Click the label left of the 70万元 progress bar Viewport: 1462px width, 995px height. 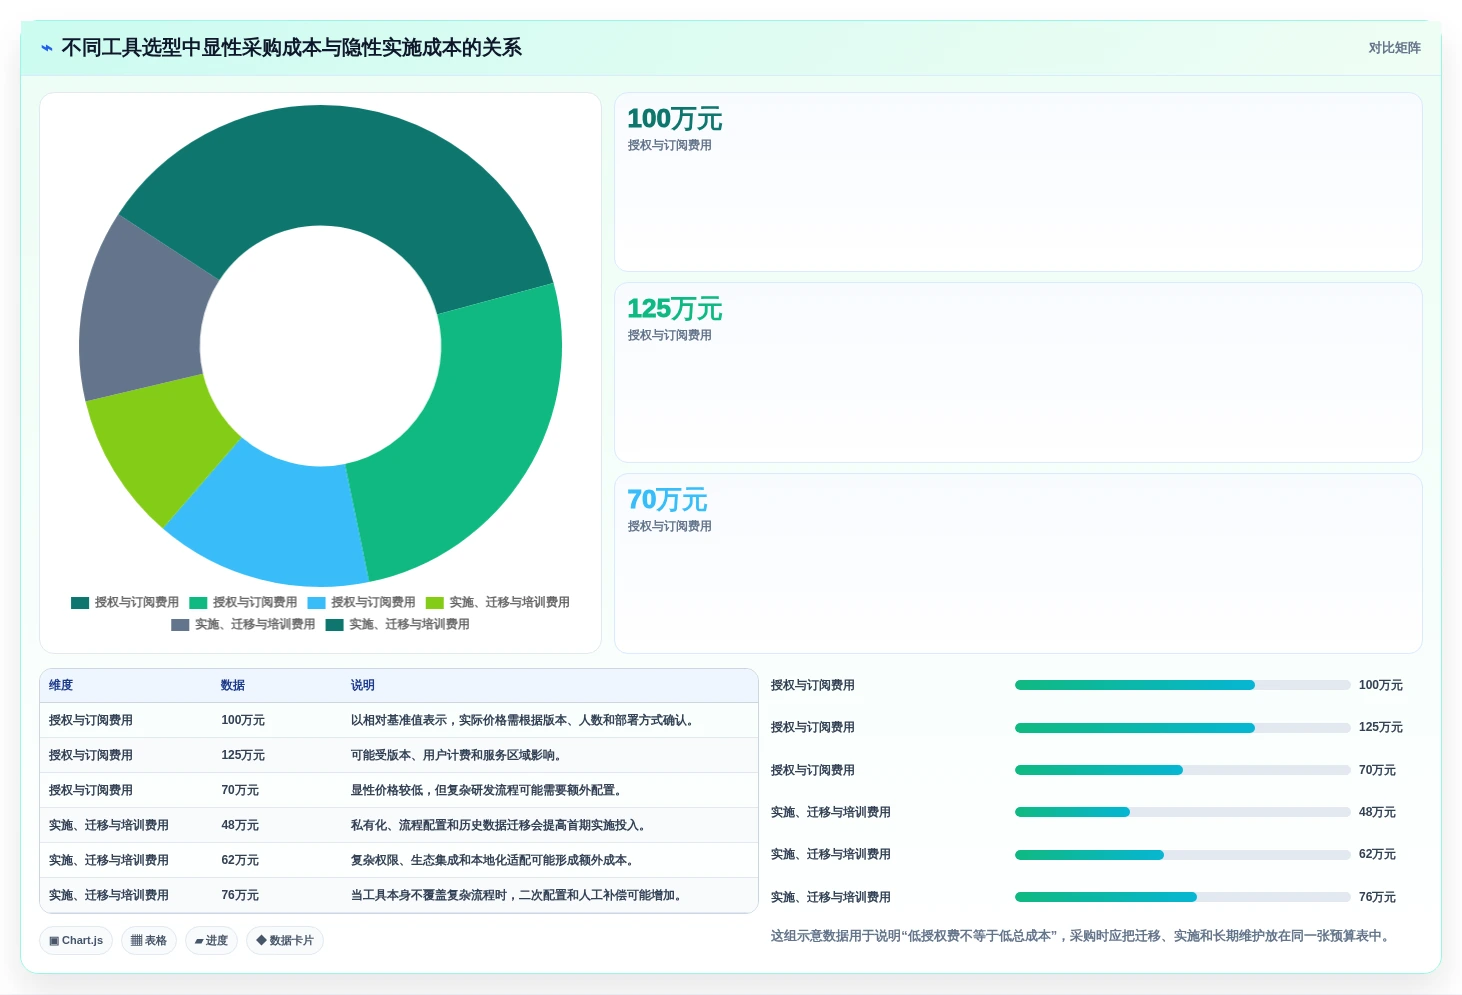pos(813,771)
